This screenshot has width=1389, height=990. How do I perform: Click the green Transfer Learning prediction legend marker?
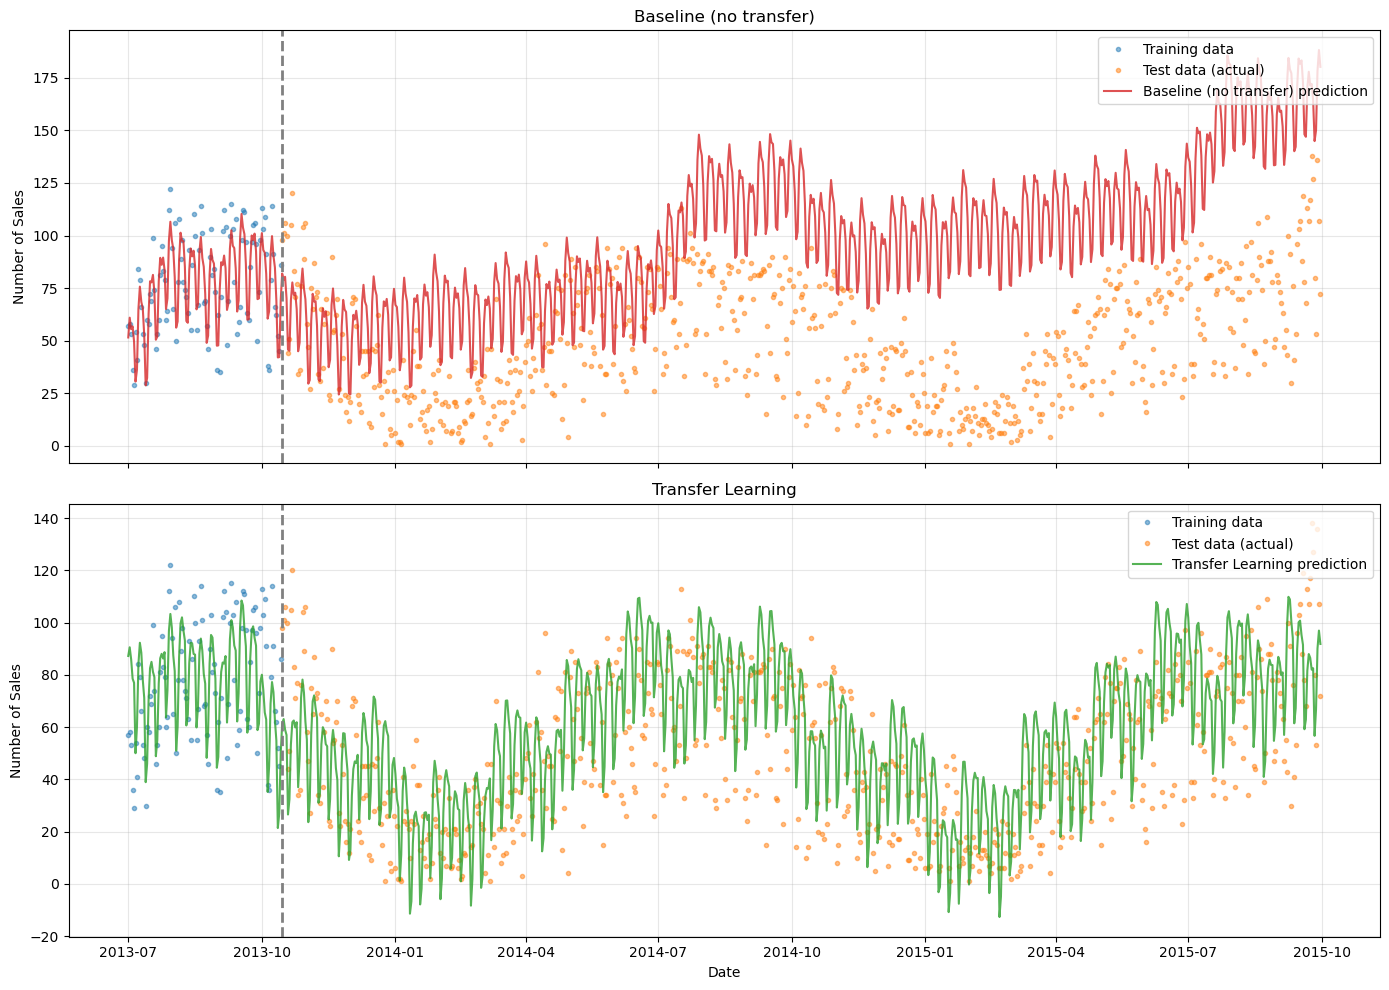[x=1147, y=563]
